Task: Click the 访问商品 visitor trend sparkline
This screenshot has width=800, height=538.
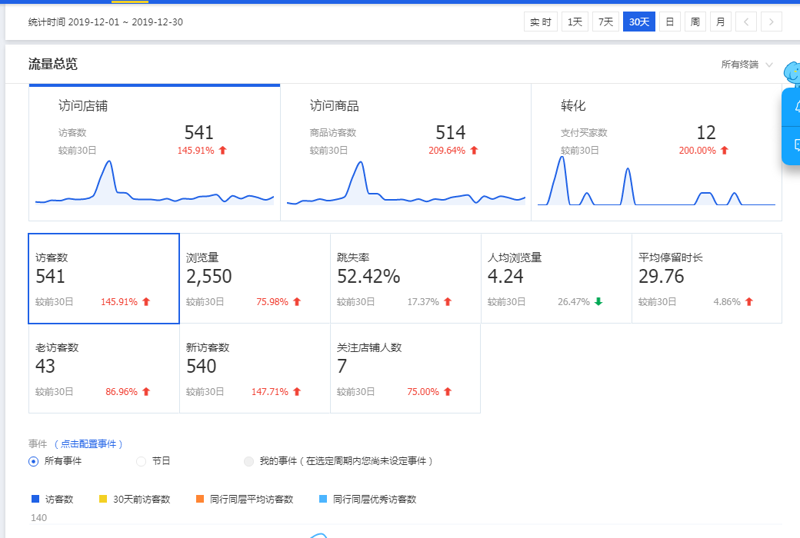Action: pyautogui.click(x=406, y=183)
